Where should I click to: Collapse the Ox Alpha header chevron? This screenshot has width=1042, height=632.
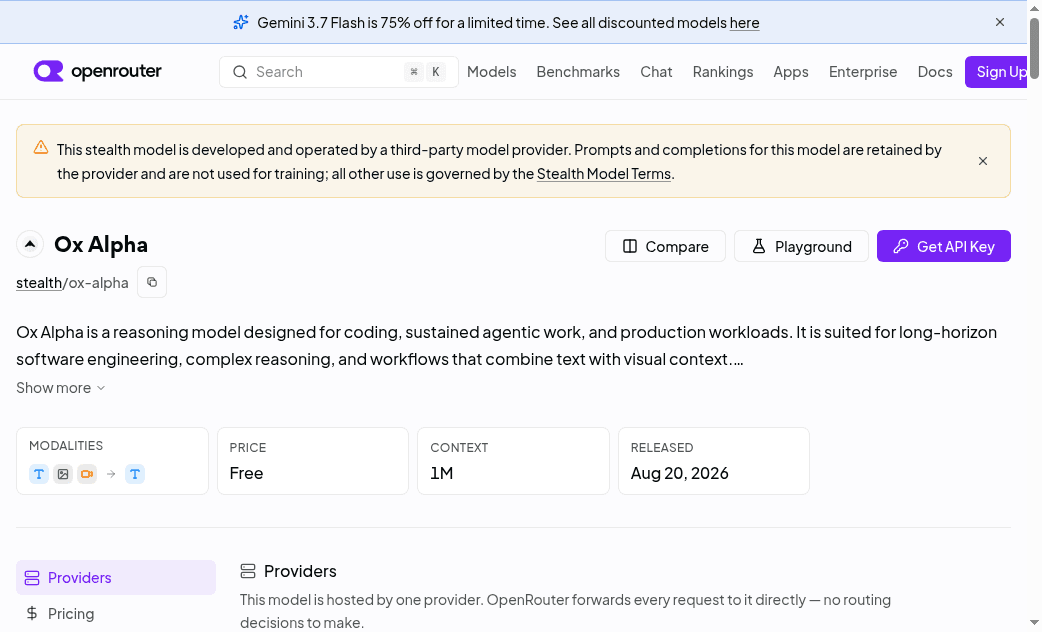(30, 245)
